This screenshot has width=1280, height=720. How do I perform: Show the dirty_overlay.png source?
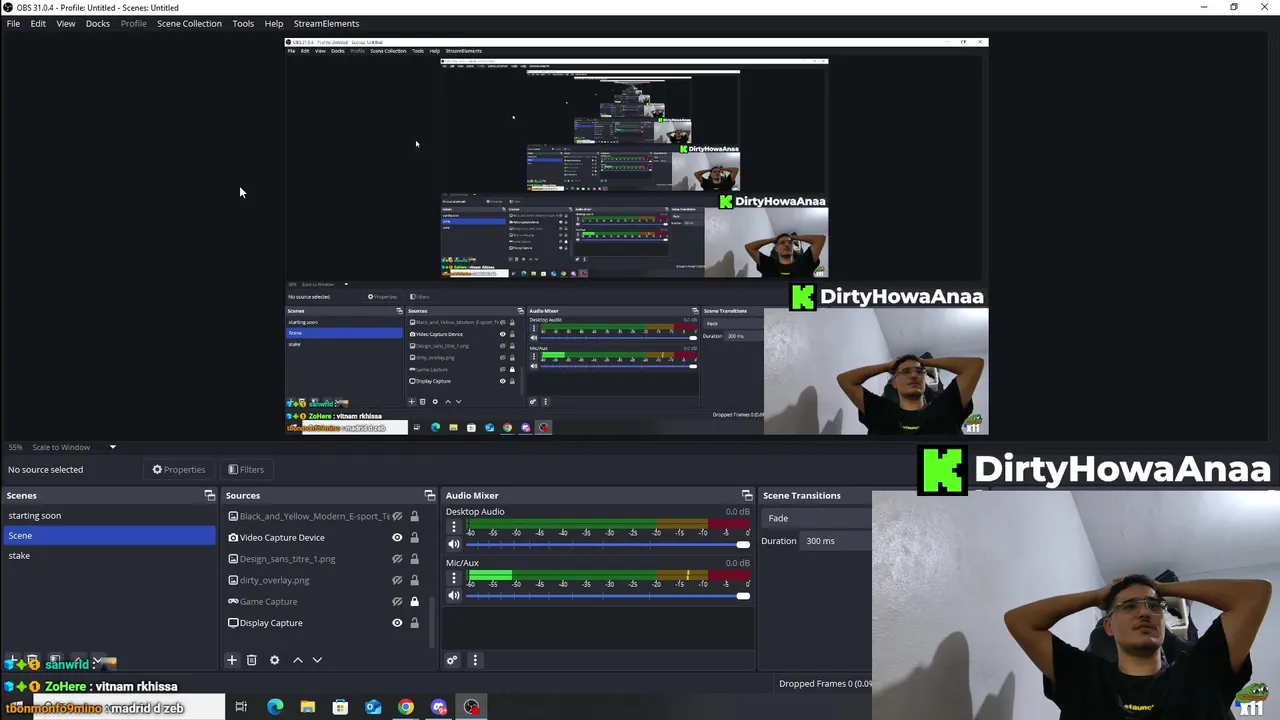click(x=397, y=580)
